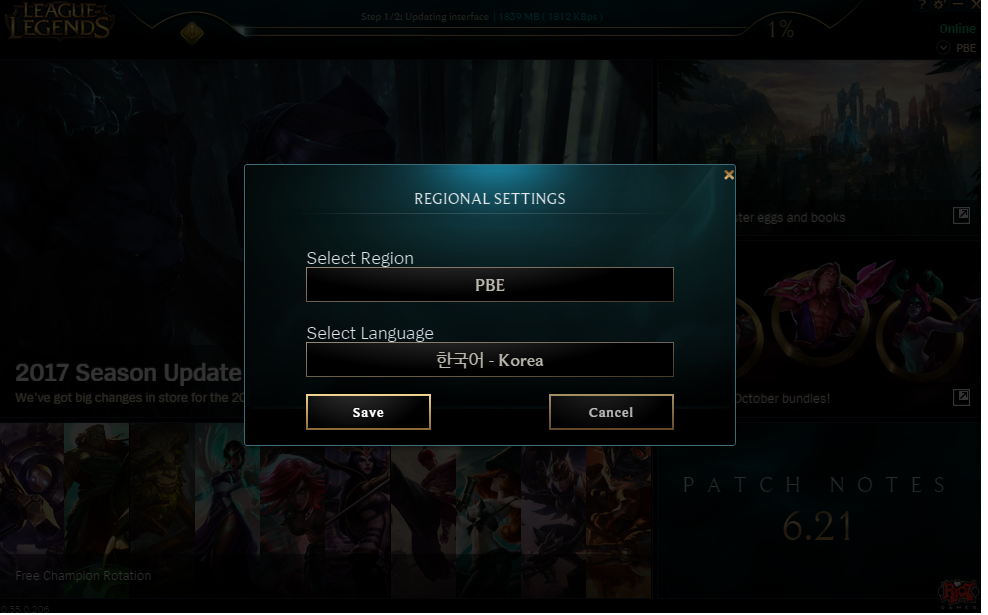
Task: Minimize the launcher window
Action: click(x=958, y=4)
